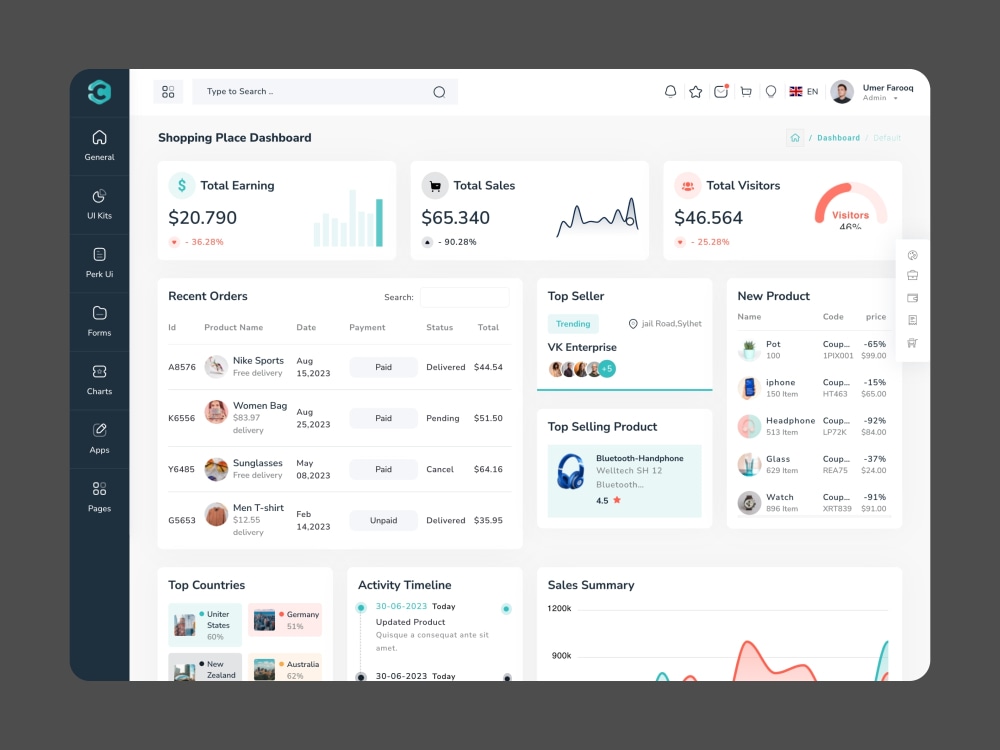Viewport: 1000px width, 750px height.
Task: Open Perk Ui in sidebar
Action: 99,263
